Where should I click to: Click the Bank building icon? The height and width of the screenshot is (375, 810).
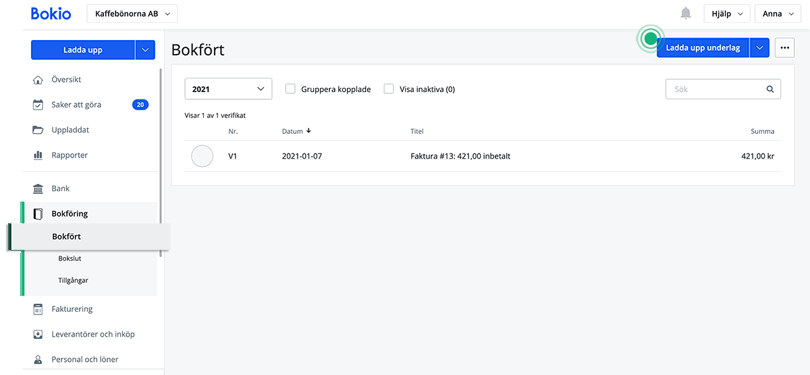38,189
